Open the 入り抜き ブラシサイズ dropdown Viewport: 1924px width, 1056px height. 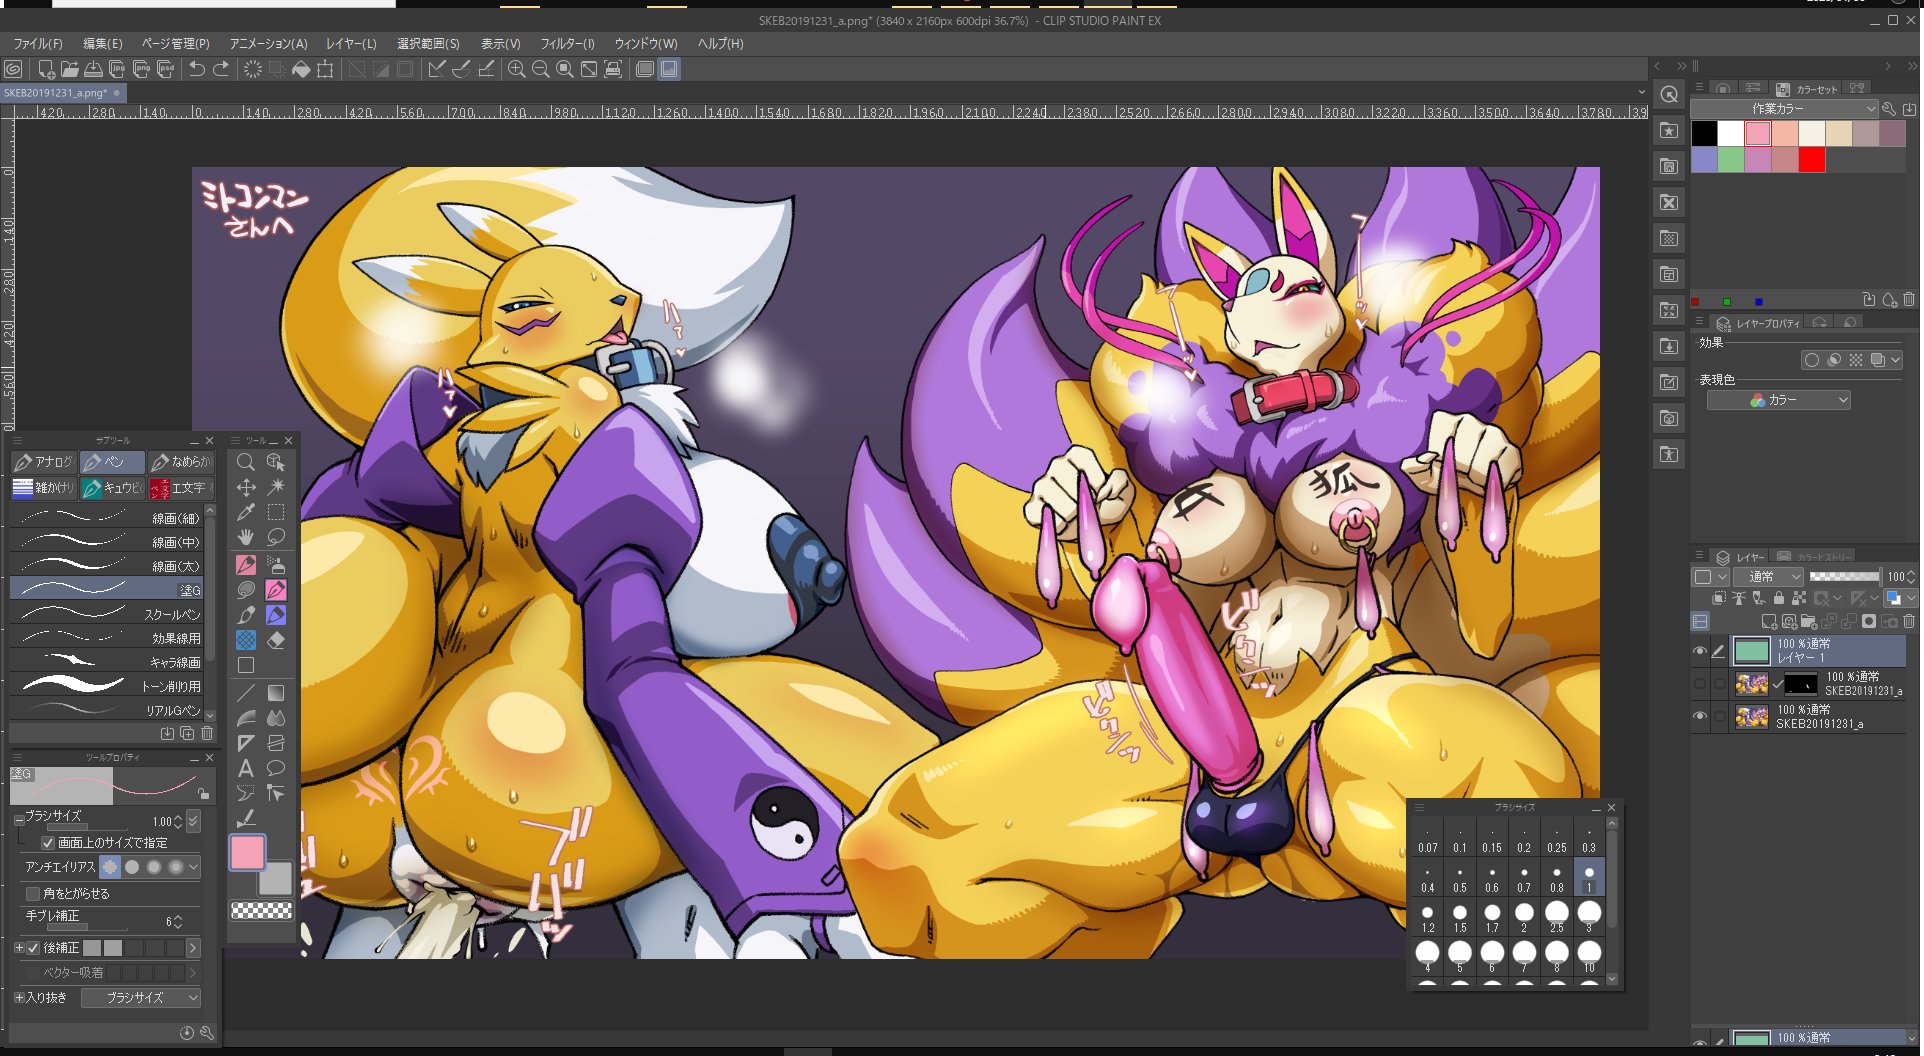pyautogui.click(x=141, y=998)
